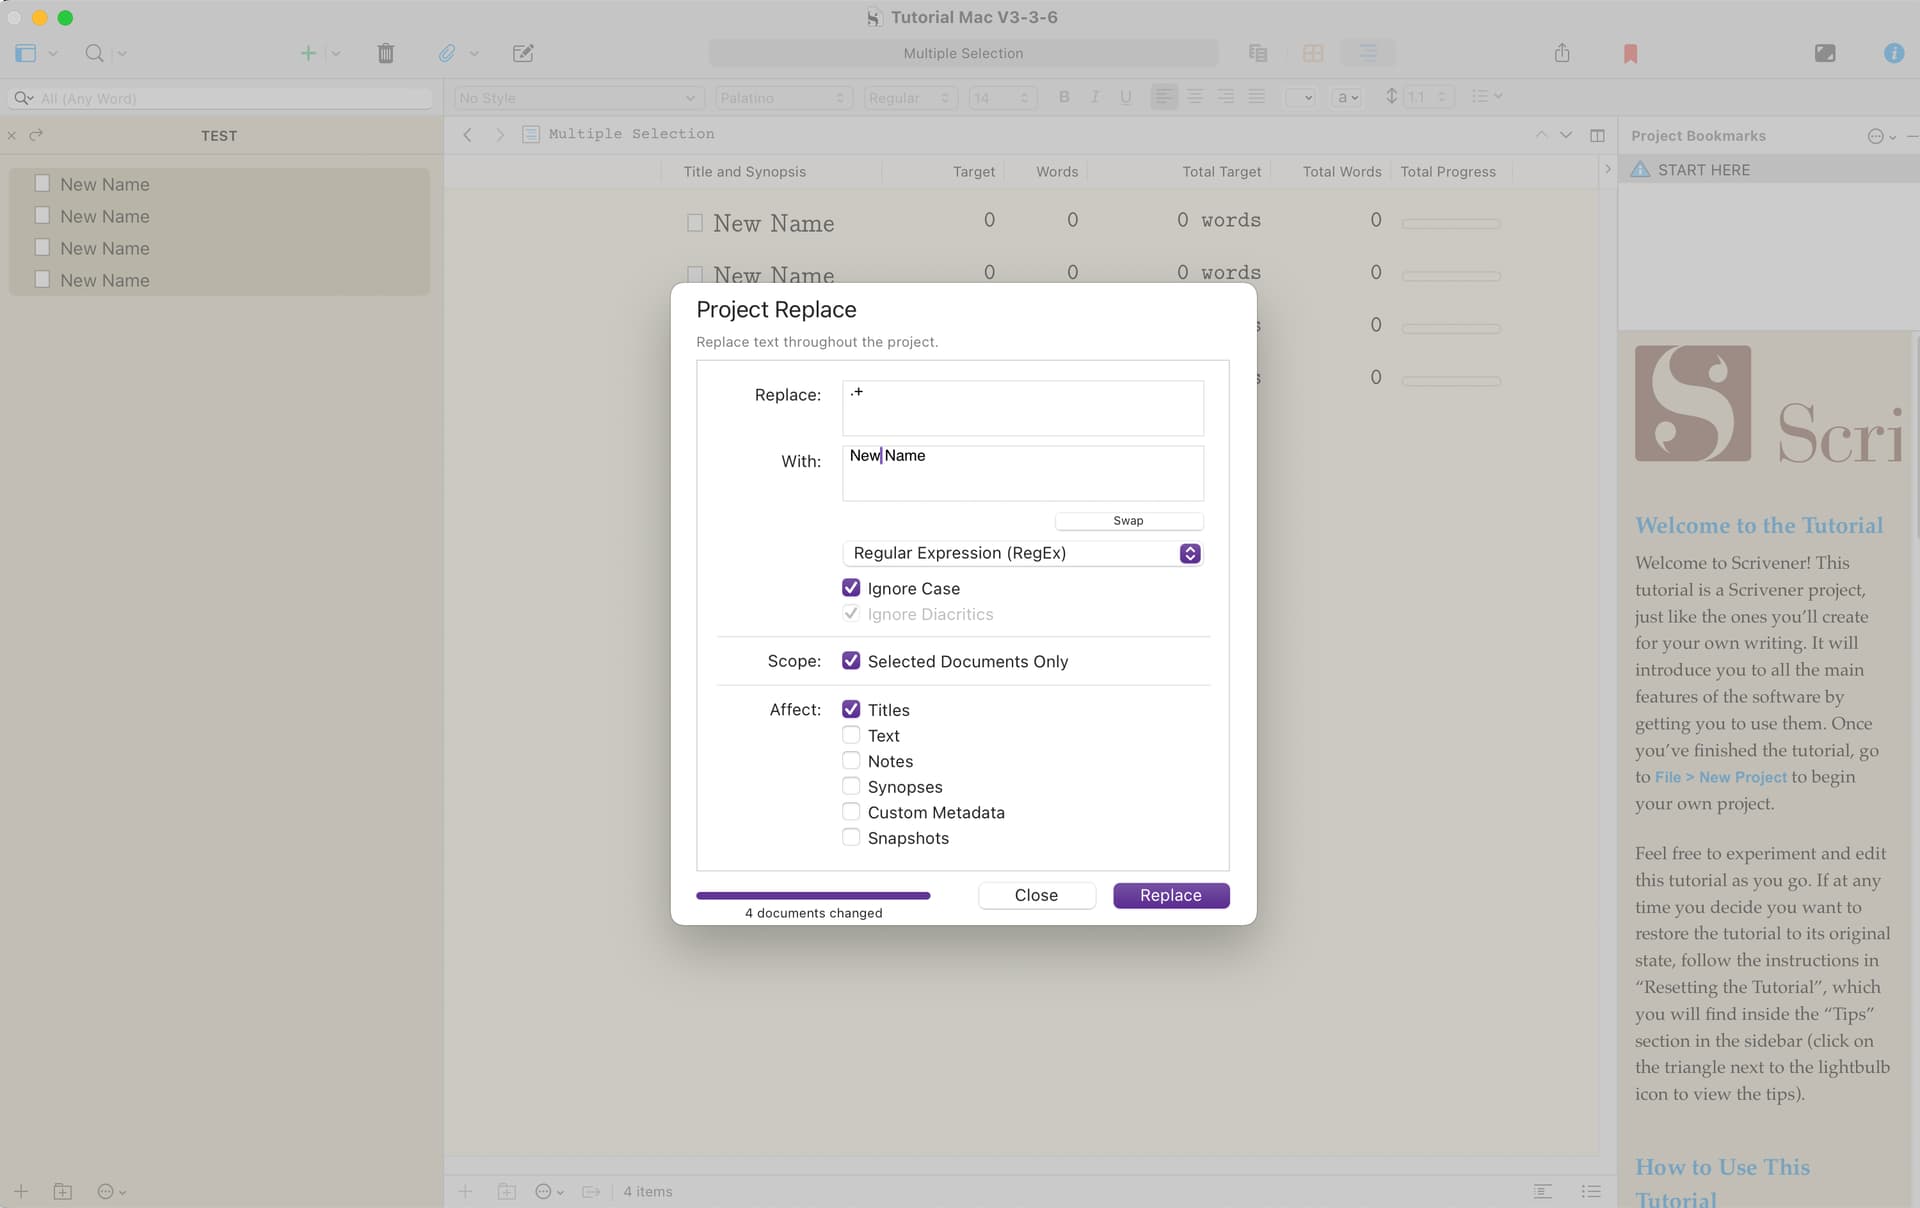Toggle the Ignore Case checkbox
The width and height of the screenshot is (1920, 1208).
tap(851, 588)
